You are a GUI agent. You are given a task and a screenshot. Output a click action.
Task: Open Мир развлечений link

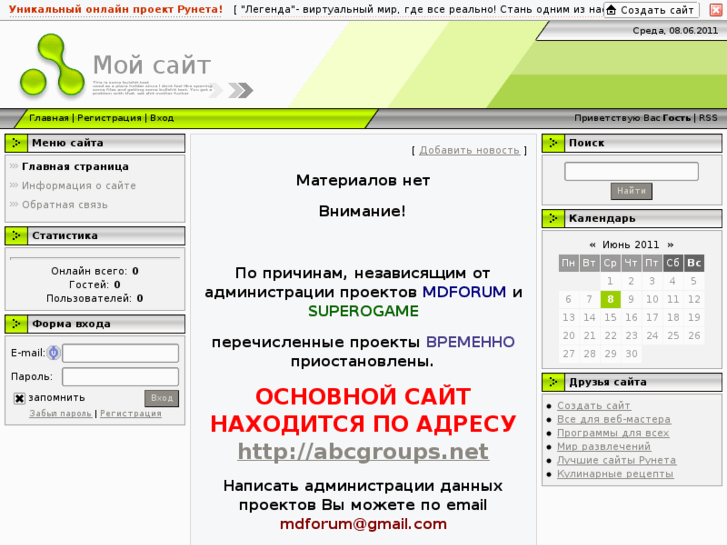click(604, 446)
